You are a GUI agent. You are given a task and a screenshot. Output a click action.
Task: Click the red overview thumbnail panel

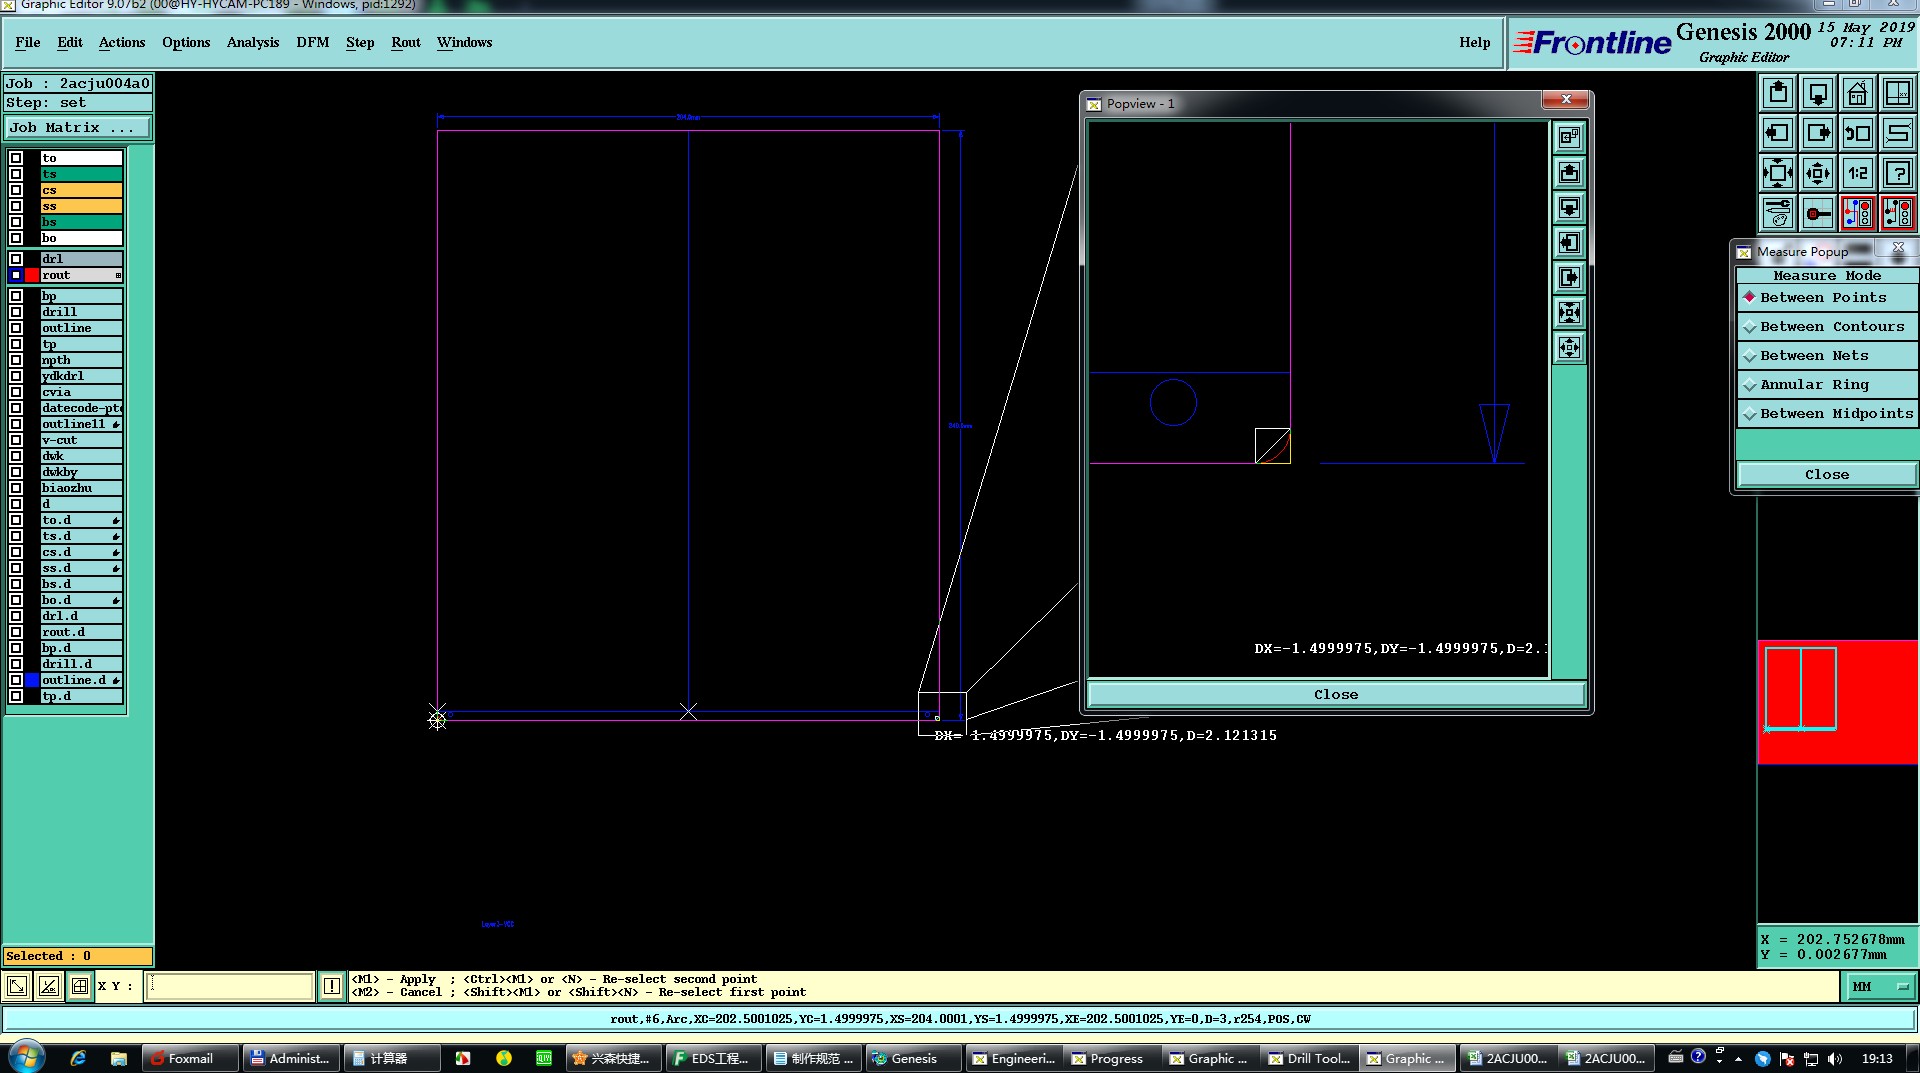pyautogui.click(x=1838, y=702)
